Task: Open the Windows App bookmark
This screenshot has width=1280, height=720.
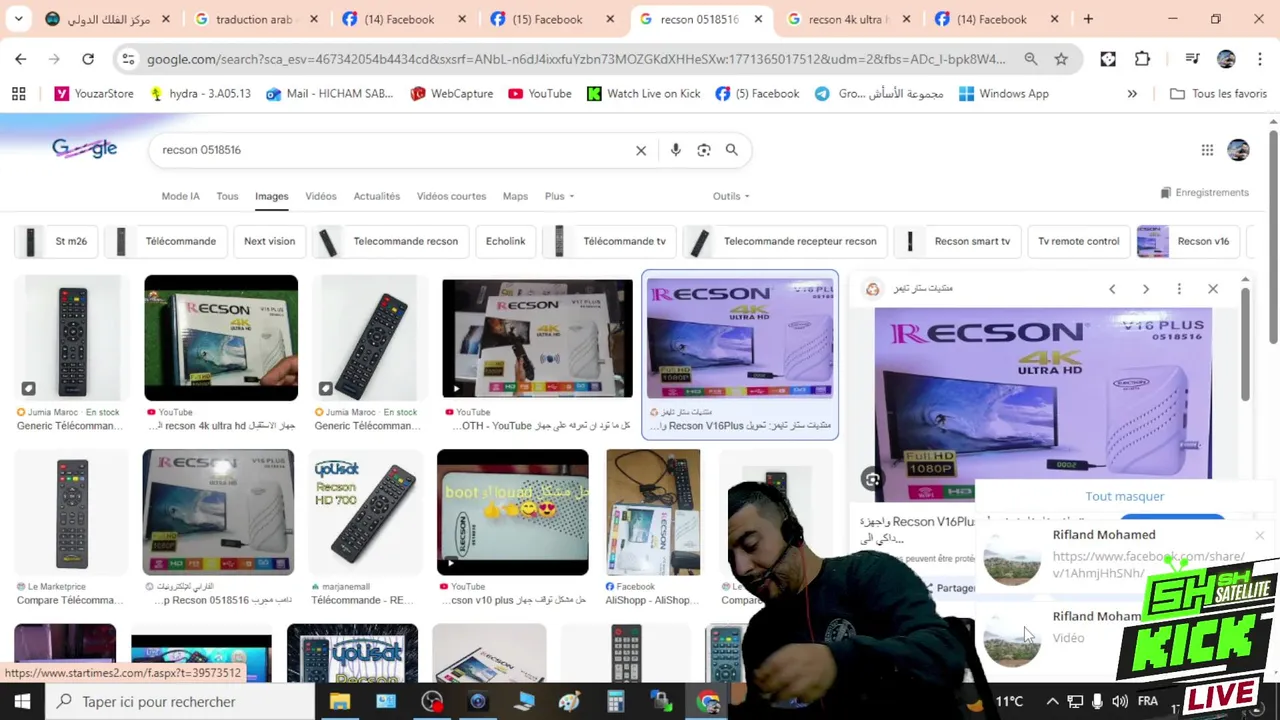Action: [1003, 94]
